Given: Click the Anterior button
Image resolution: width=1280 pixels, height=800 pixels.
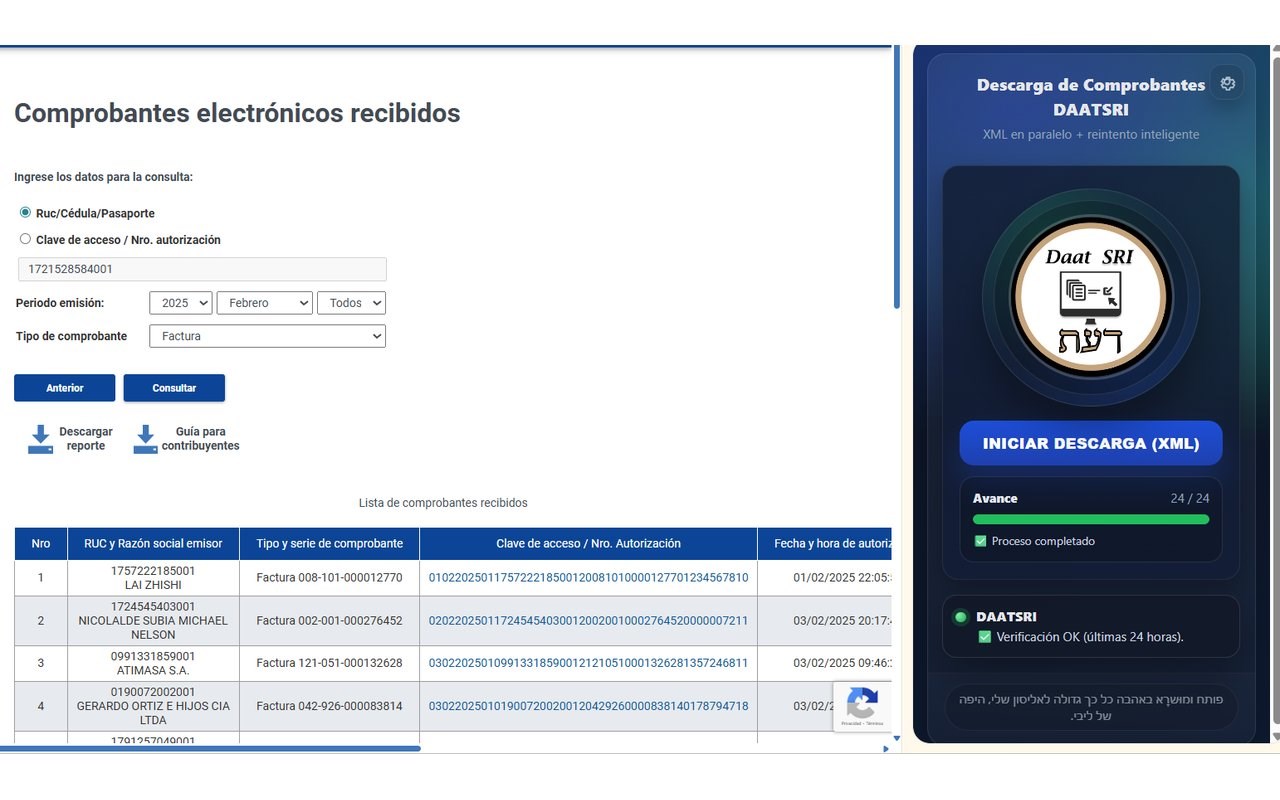Looking at the screenshot, I should [65, 388].
